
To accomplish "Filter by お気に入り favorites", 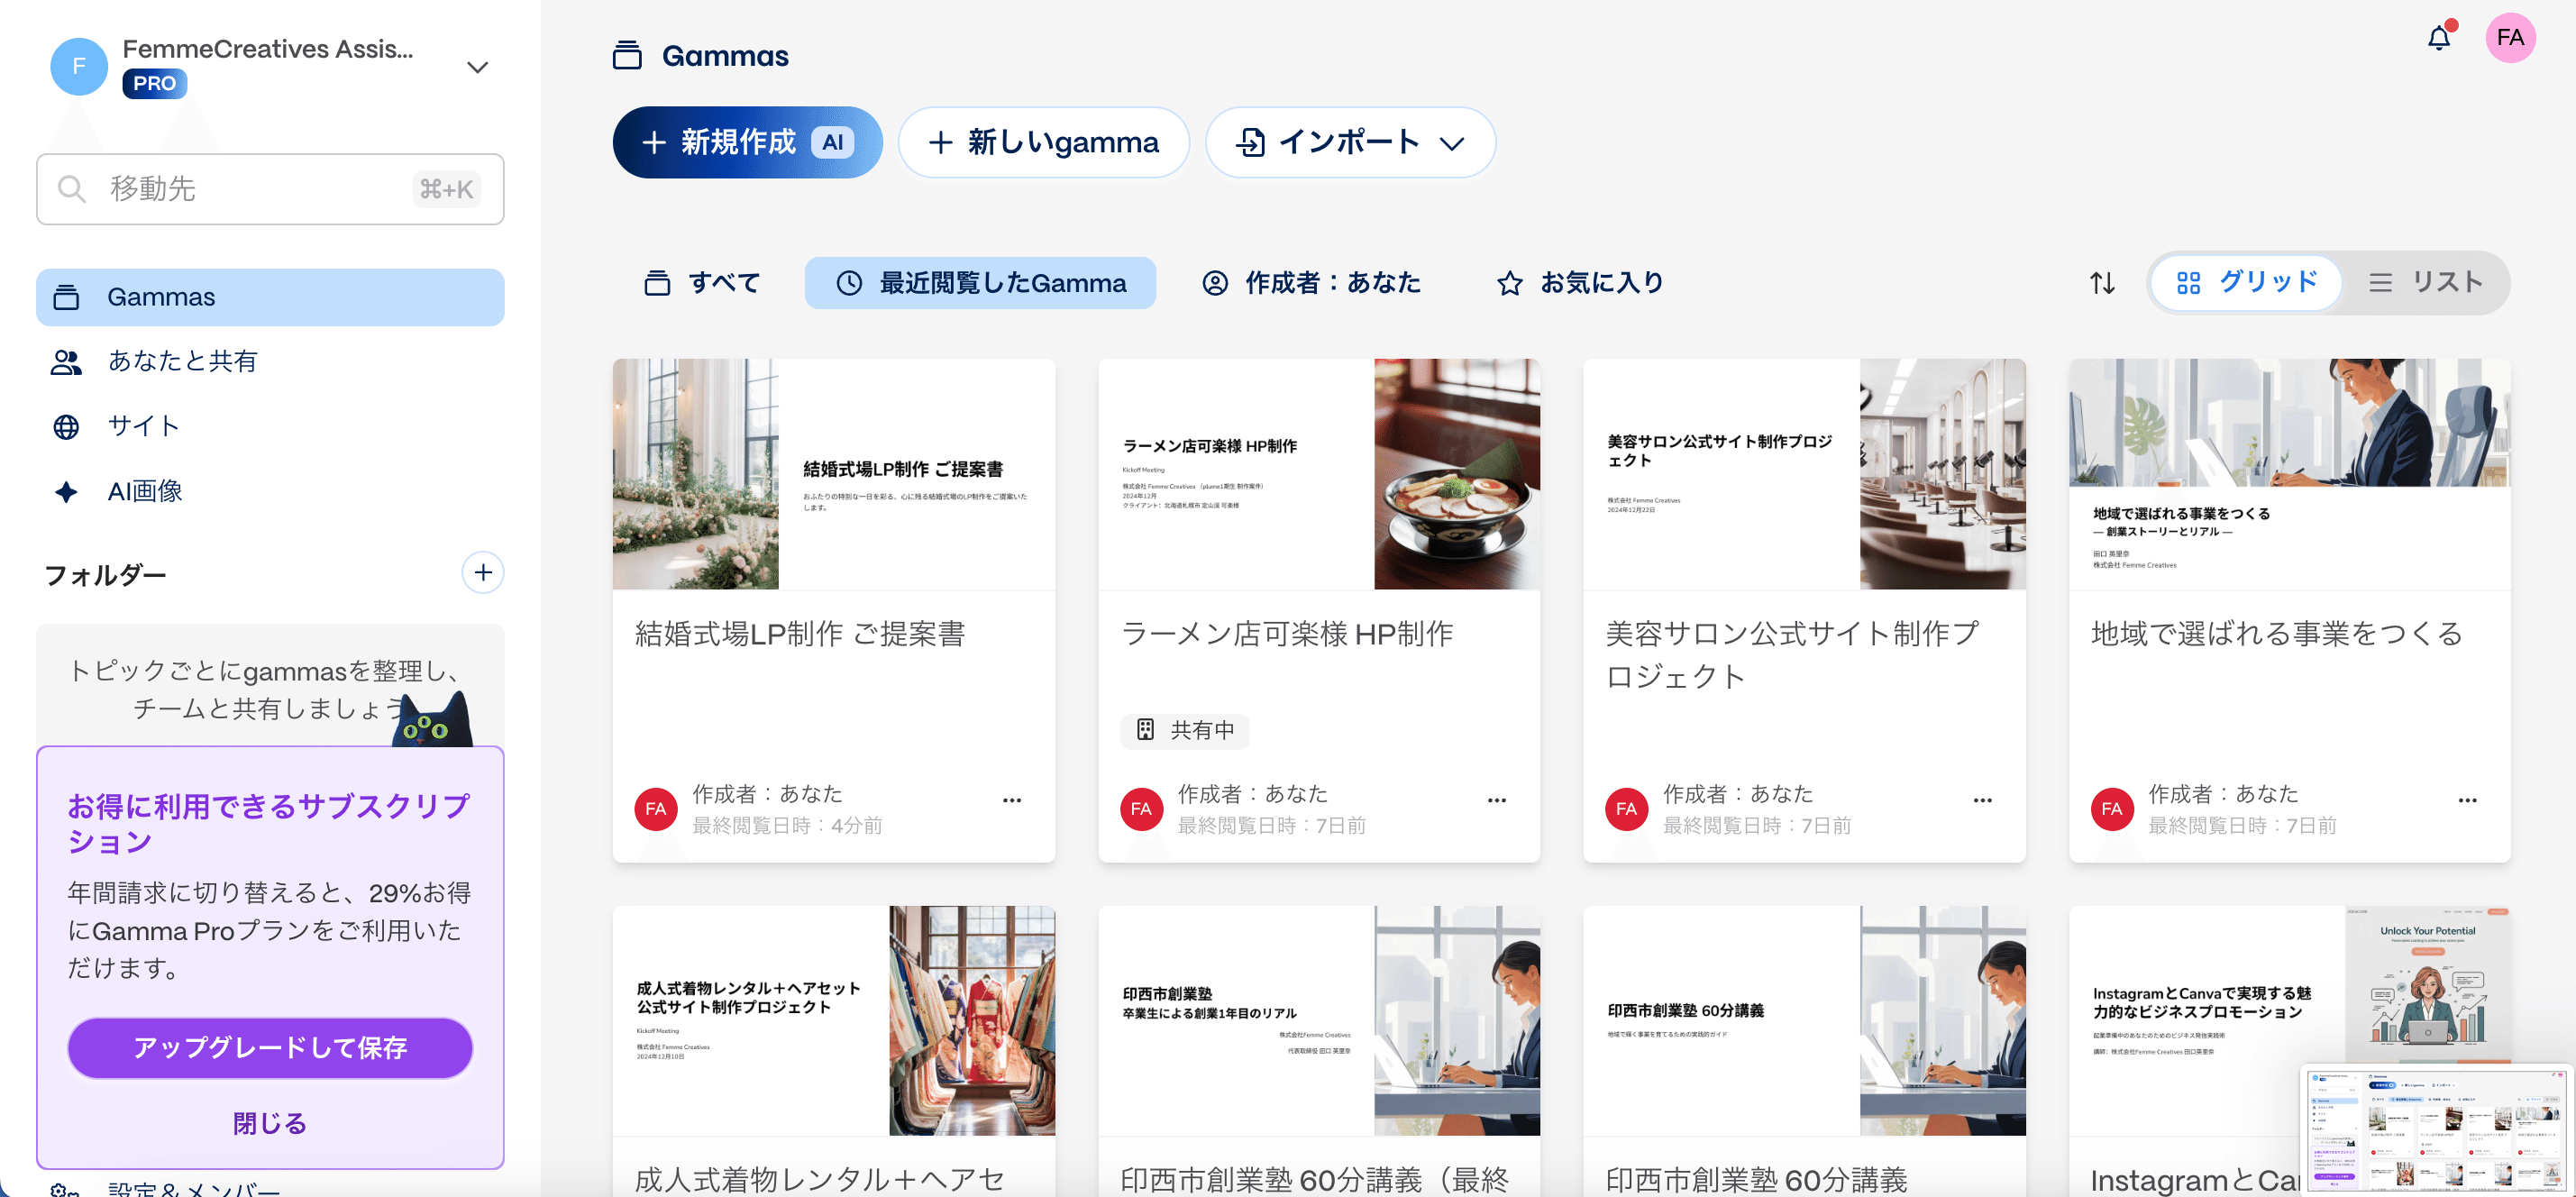I will click(1580, 283).
